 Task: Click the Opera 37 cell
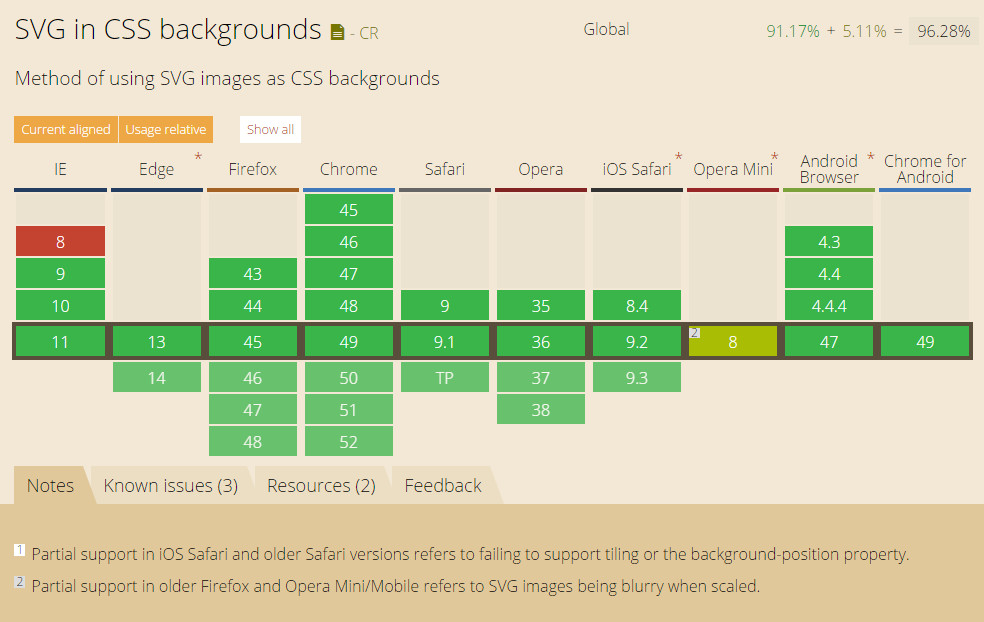tap(540, 377)
